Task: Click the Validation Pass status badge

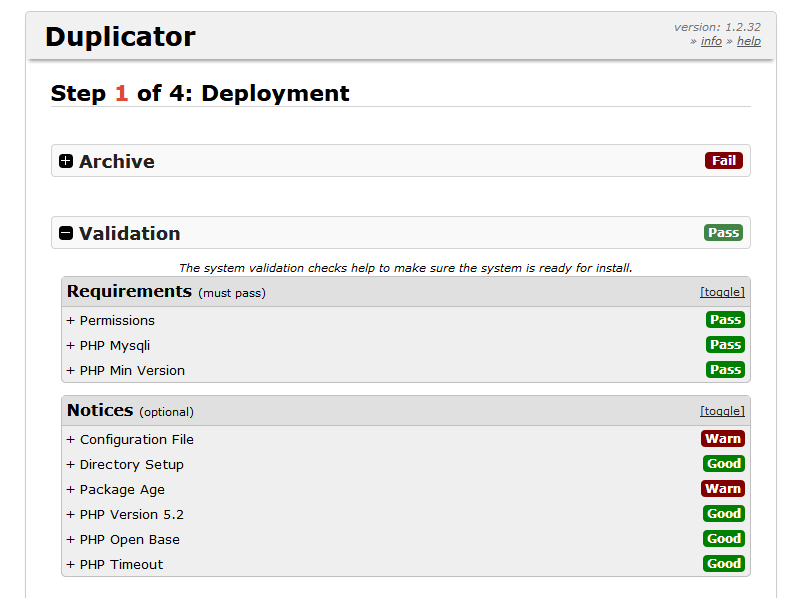Action: tap(723, 232)
